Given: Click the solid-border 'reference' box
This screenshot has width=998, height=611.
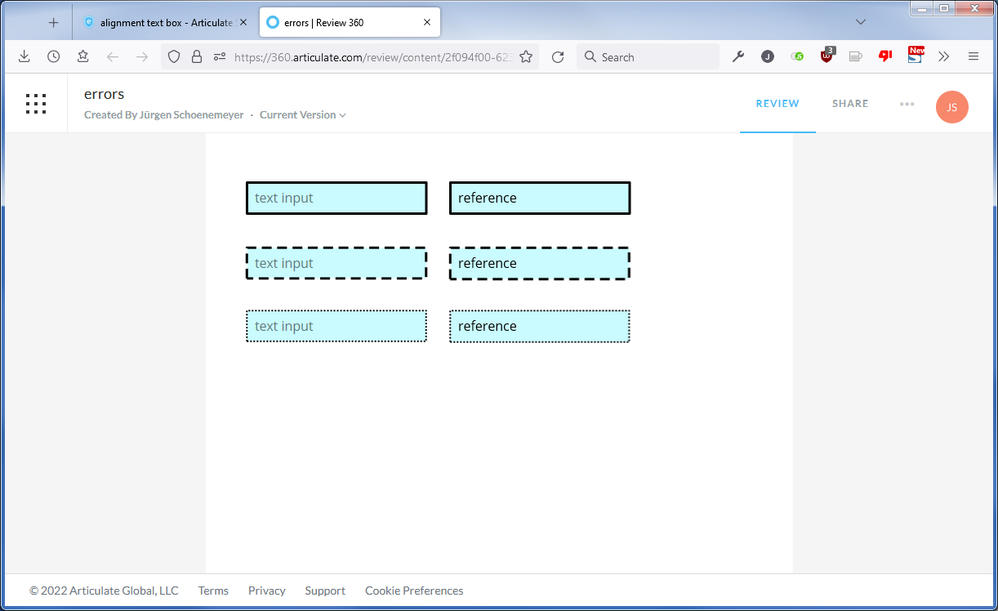Looking at the screenshot, I should coord(540,198).
